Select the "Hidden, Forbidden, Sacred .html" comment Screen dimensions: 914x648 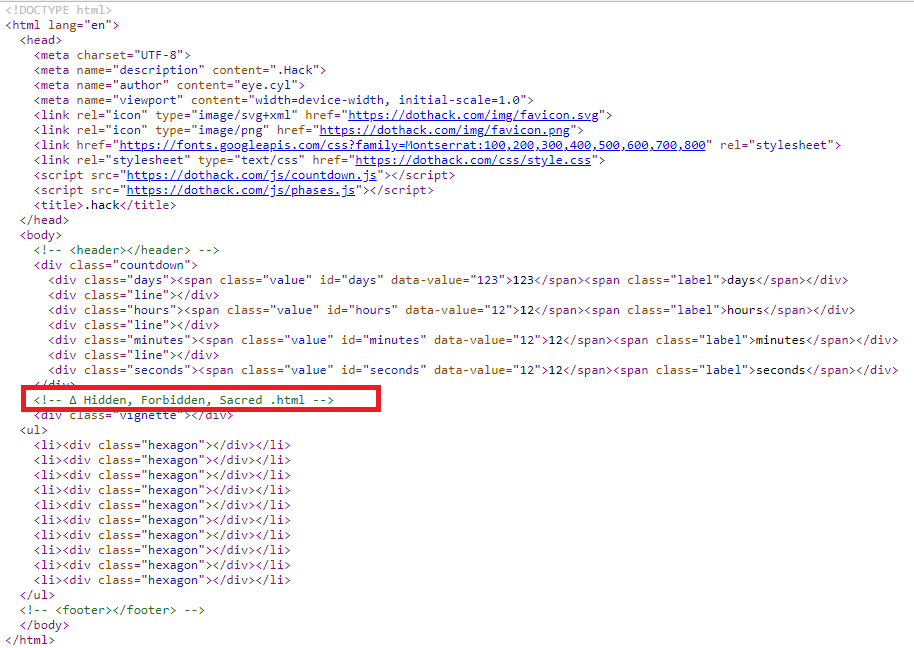tap(184, 400)
